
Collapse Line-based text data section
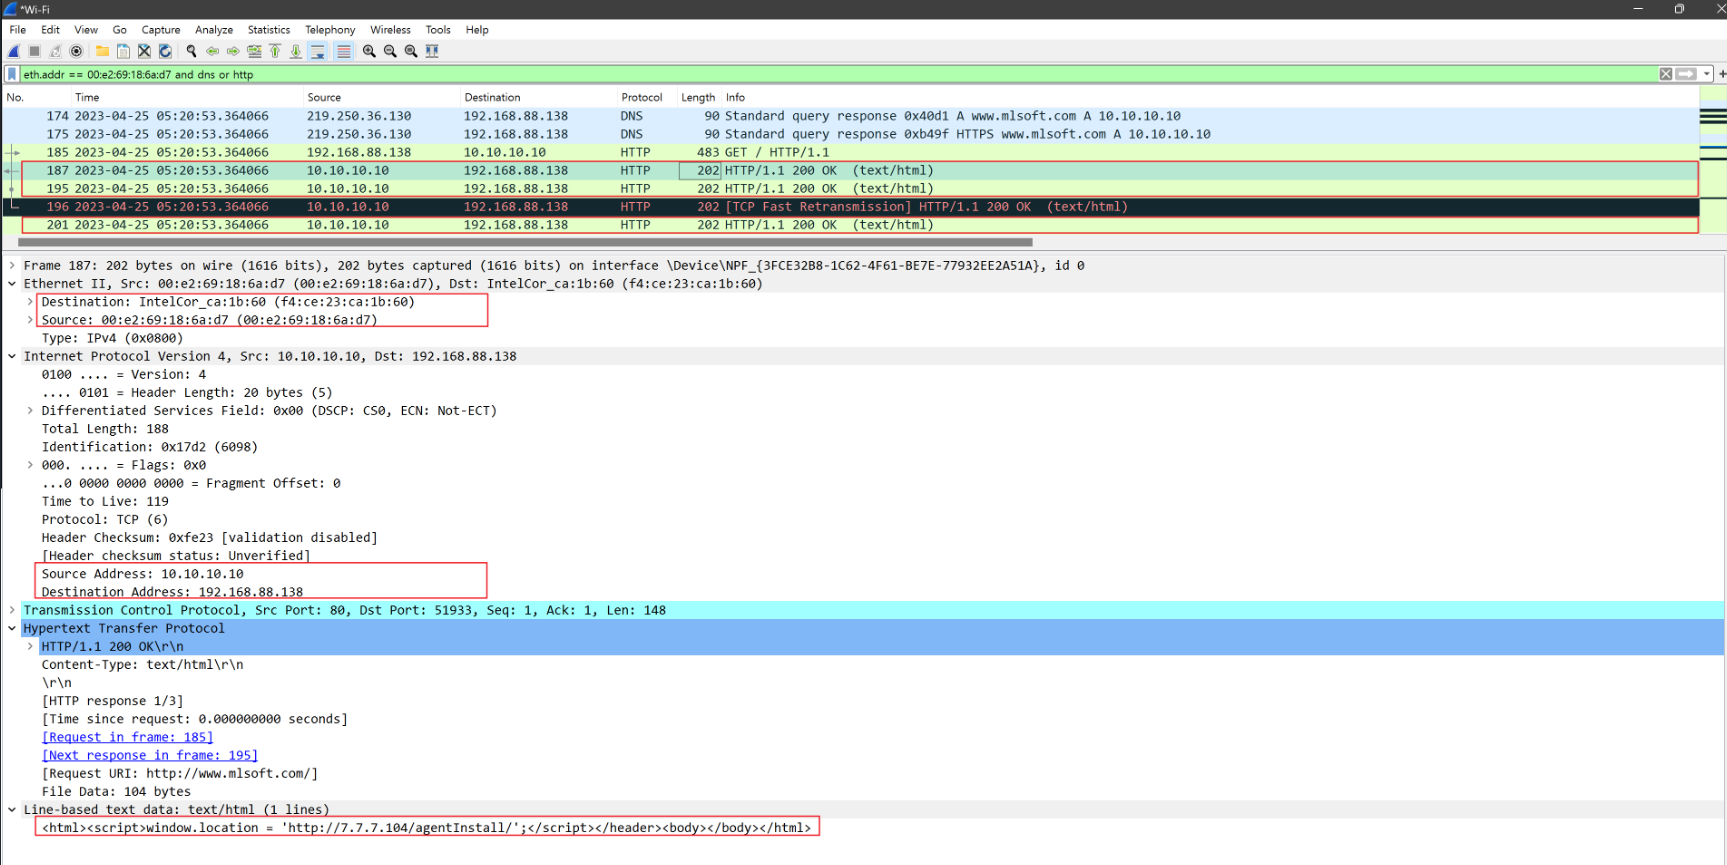[x=12, y=810]
